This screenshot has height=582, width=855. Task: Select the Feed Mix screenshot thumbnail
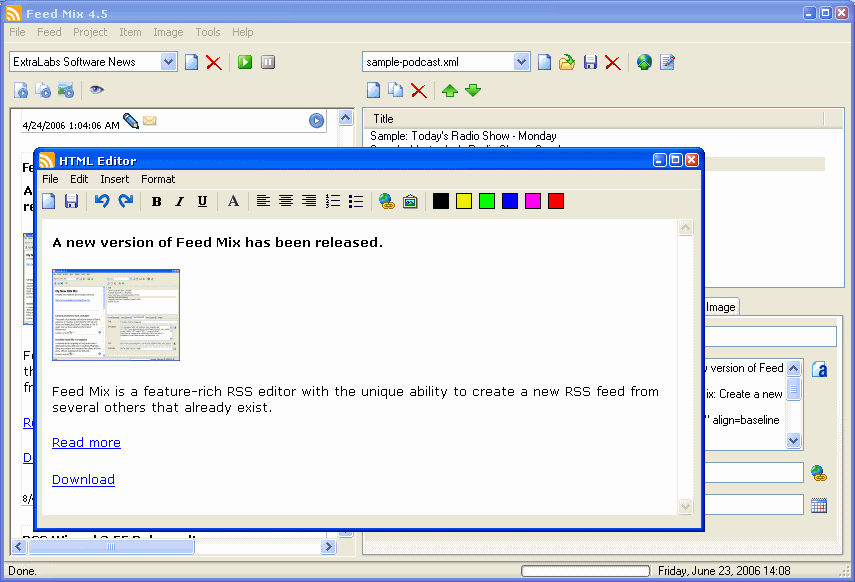pos(116,315)
